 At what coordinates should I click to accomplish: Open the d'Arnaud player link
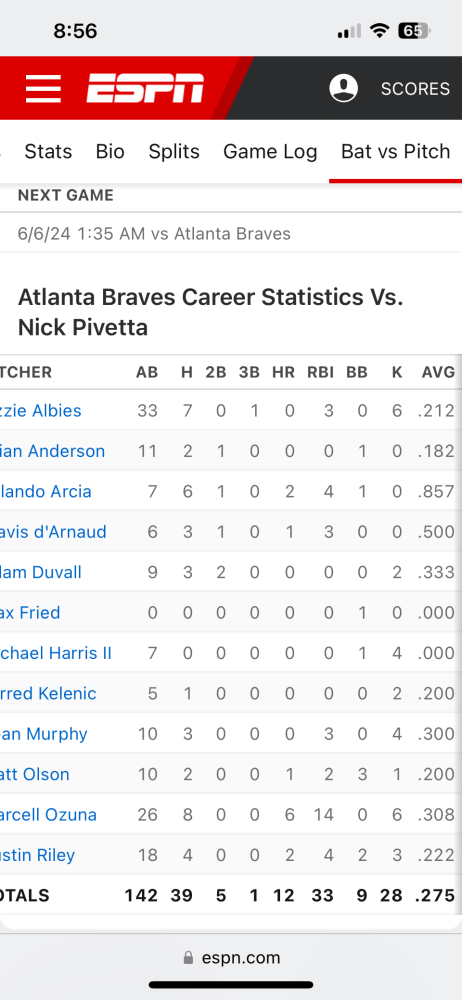(x=54, y=532)
